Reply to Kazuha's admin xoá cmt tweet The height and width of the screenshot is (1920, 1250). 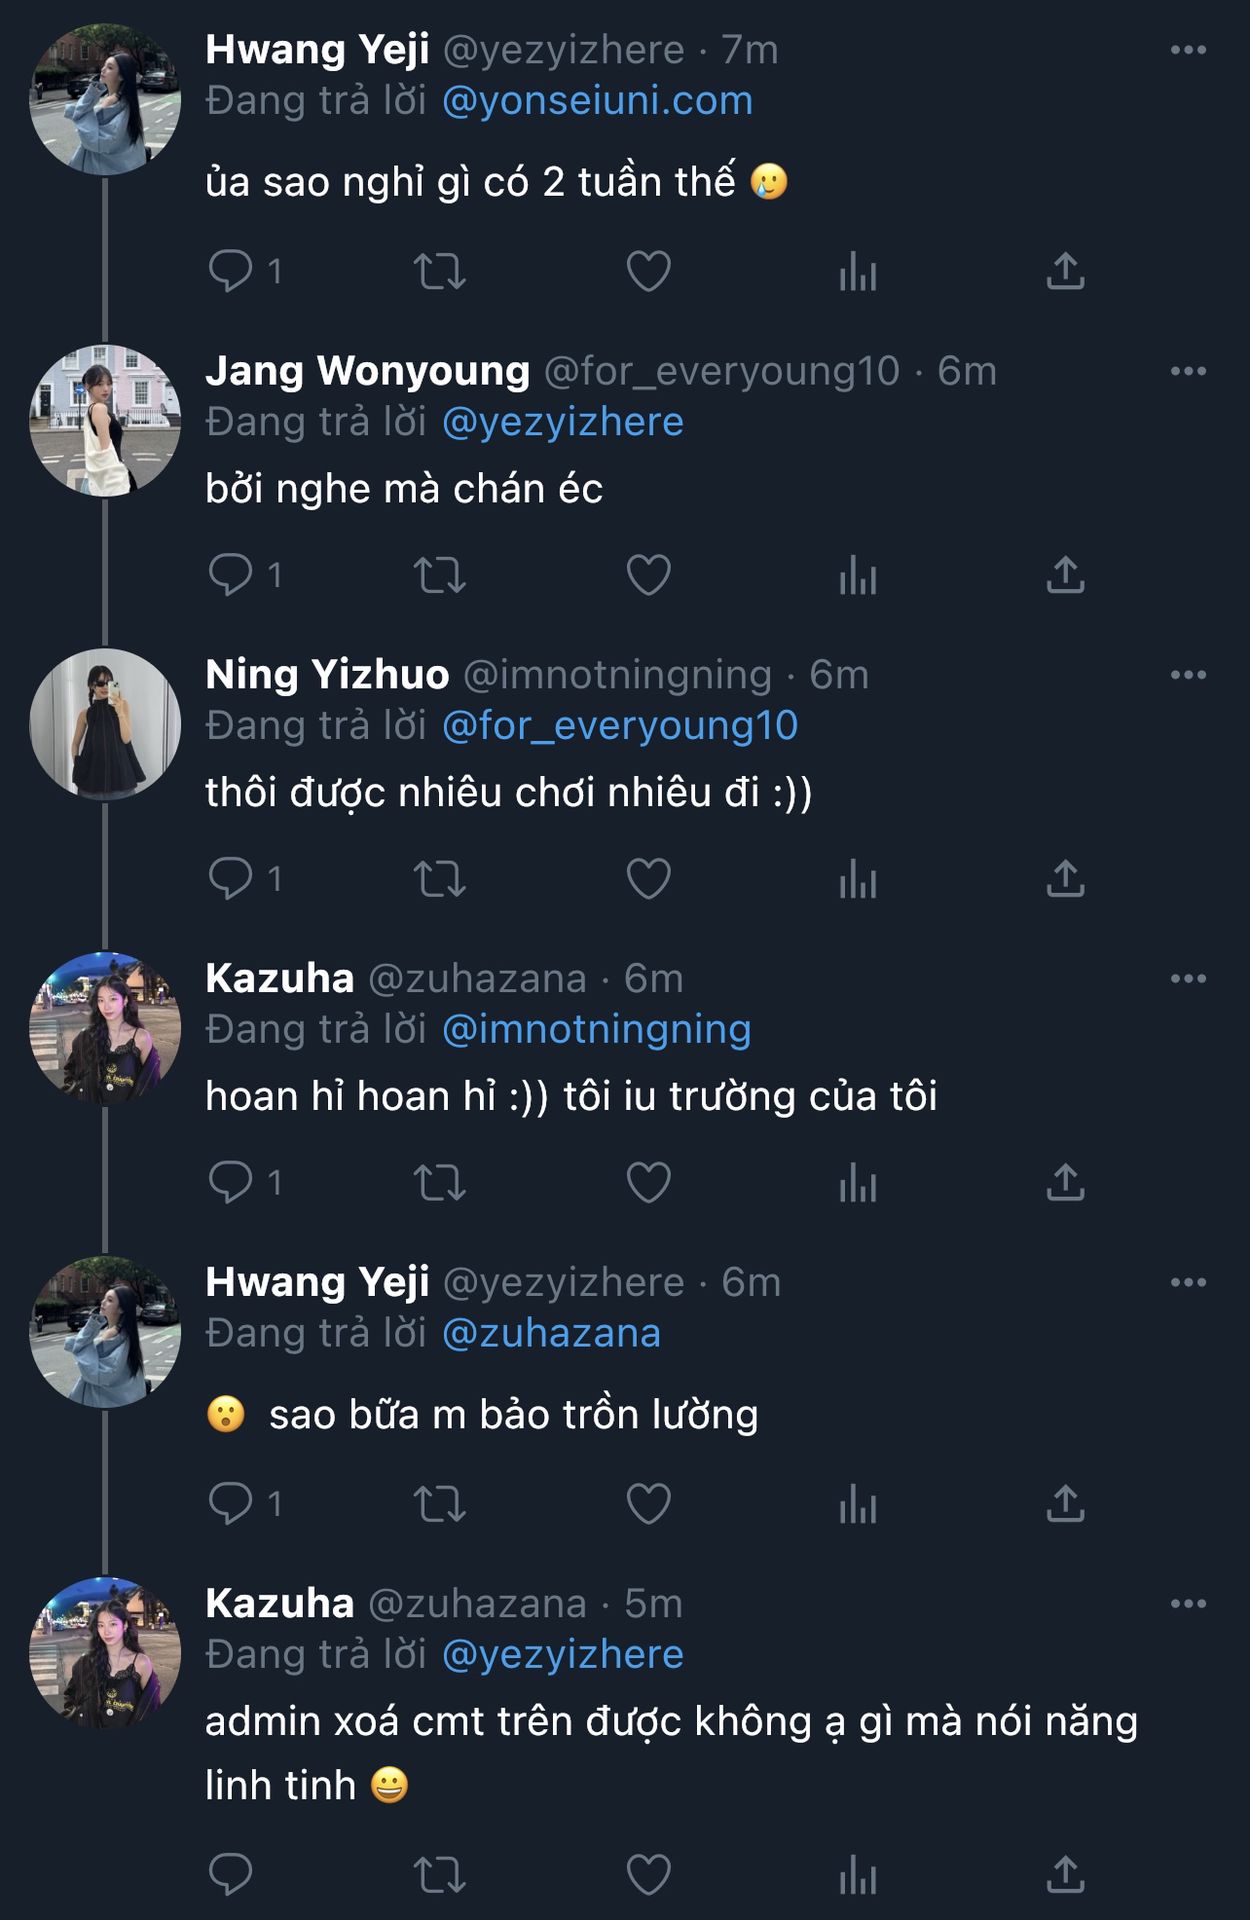coord(231,1875)
